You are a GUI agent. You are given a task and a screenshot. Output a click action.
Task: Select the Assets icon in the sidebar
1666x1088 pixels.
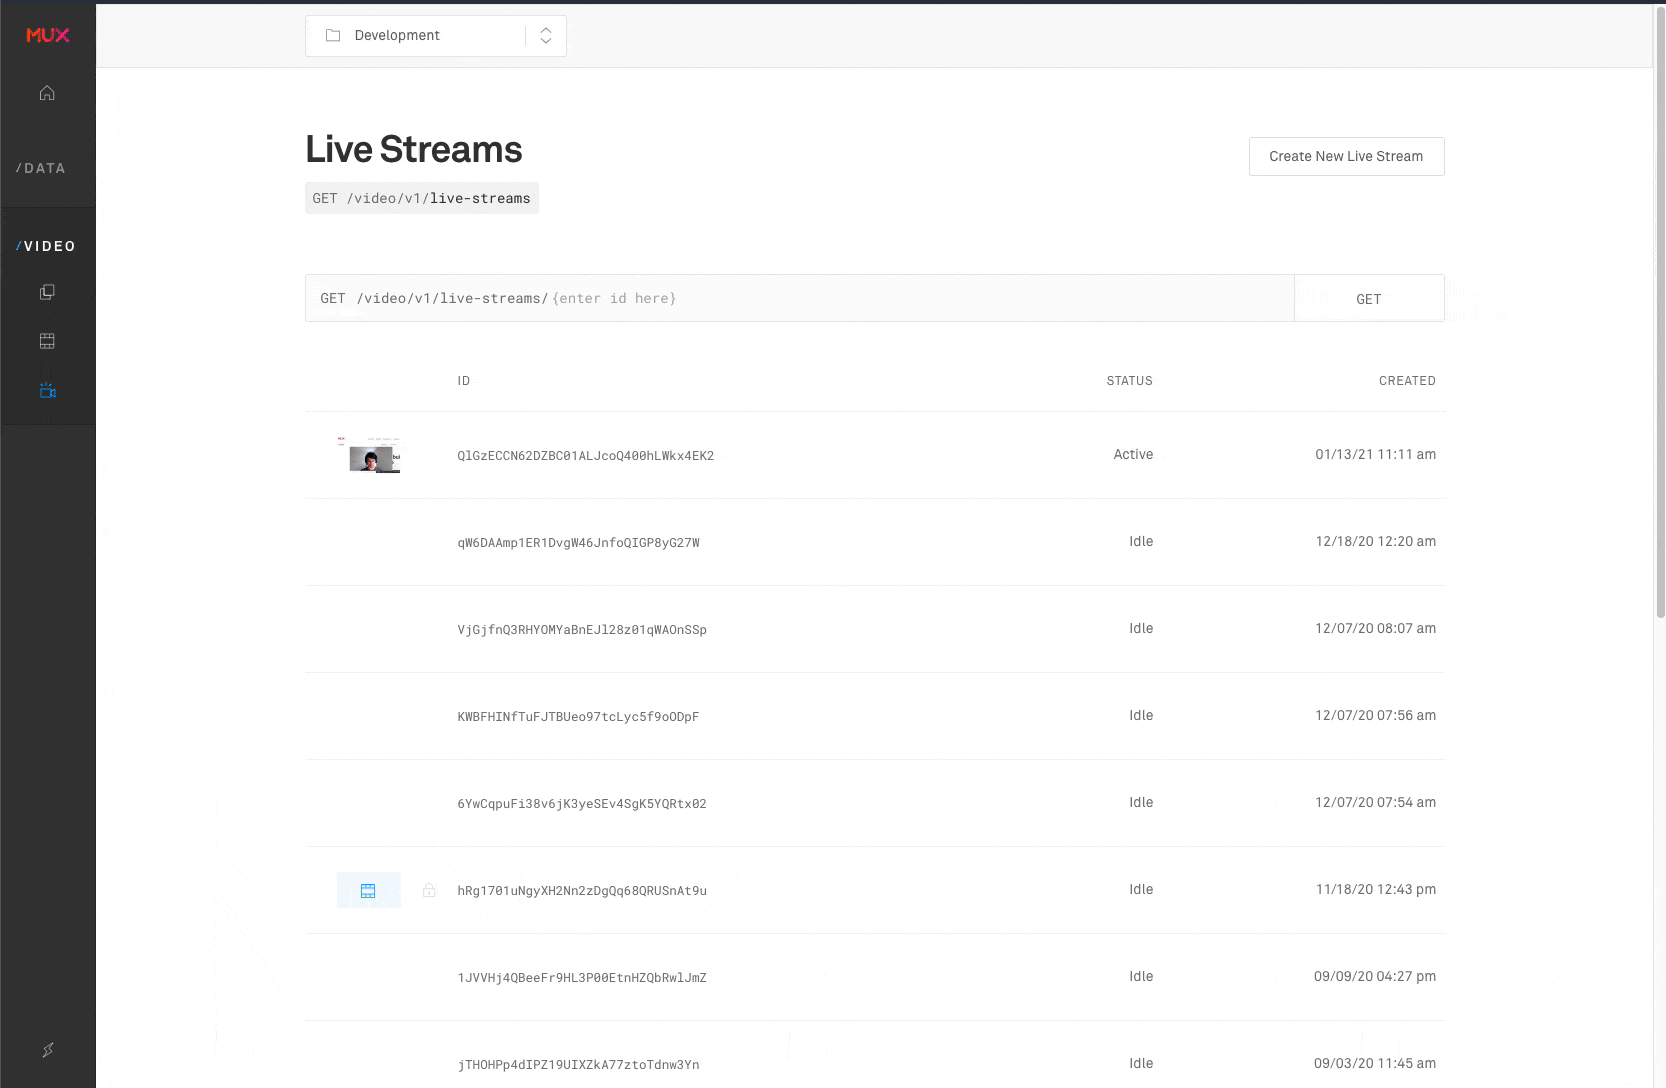(x=47, y=292)
